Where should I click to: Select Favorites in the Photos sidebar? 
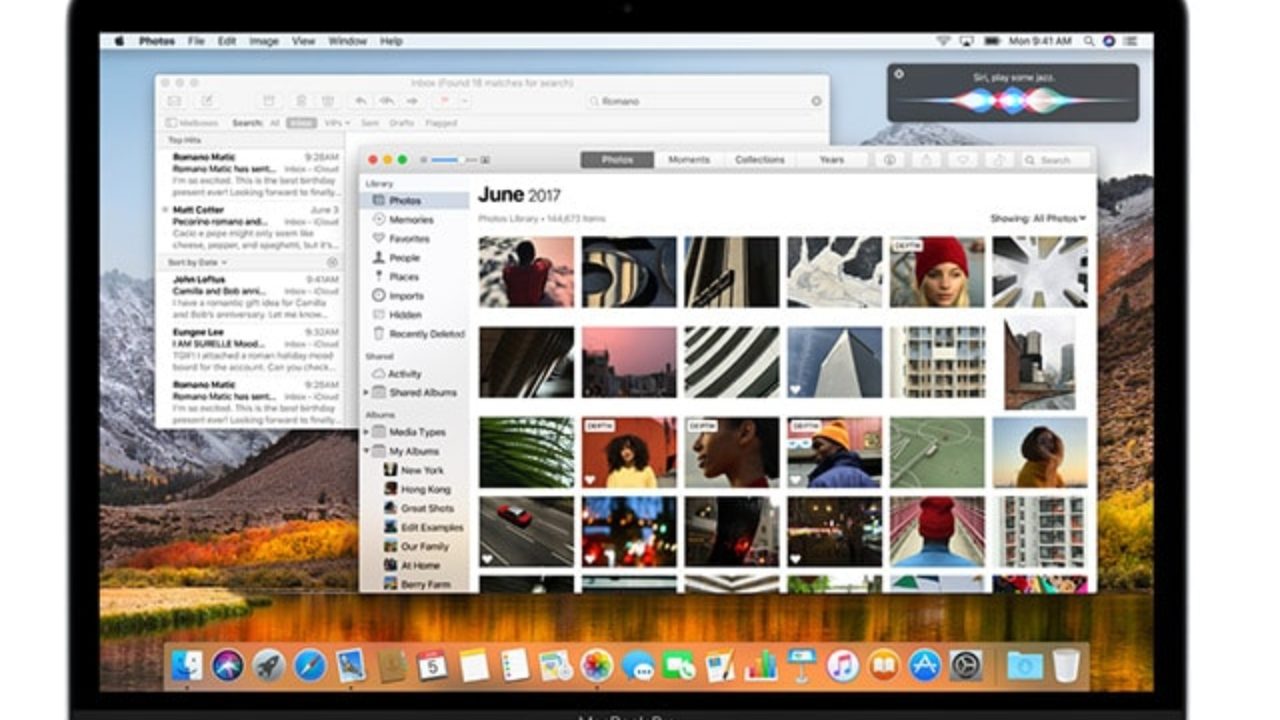point(409,239)
